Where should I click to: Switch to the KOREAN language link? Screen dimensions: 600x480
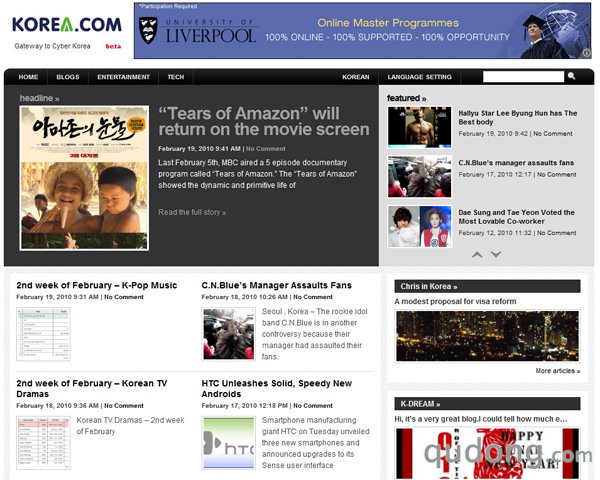(355, 77)
